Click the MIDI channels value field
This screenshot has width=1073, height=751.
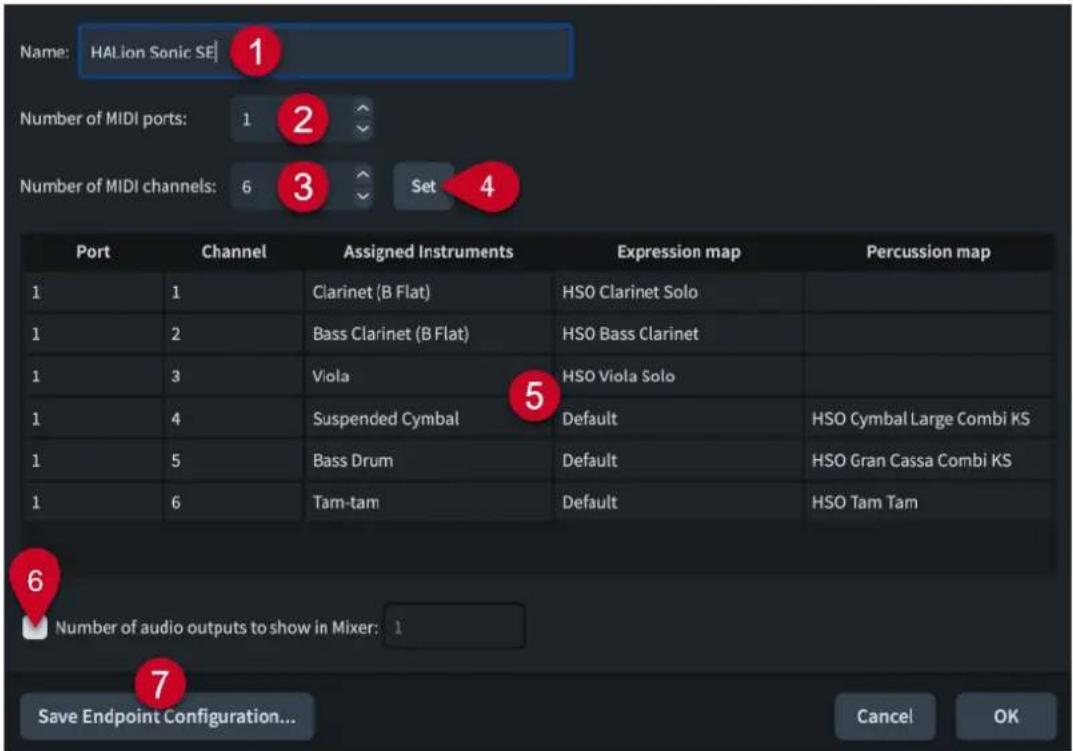(x=292, y=186)
